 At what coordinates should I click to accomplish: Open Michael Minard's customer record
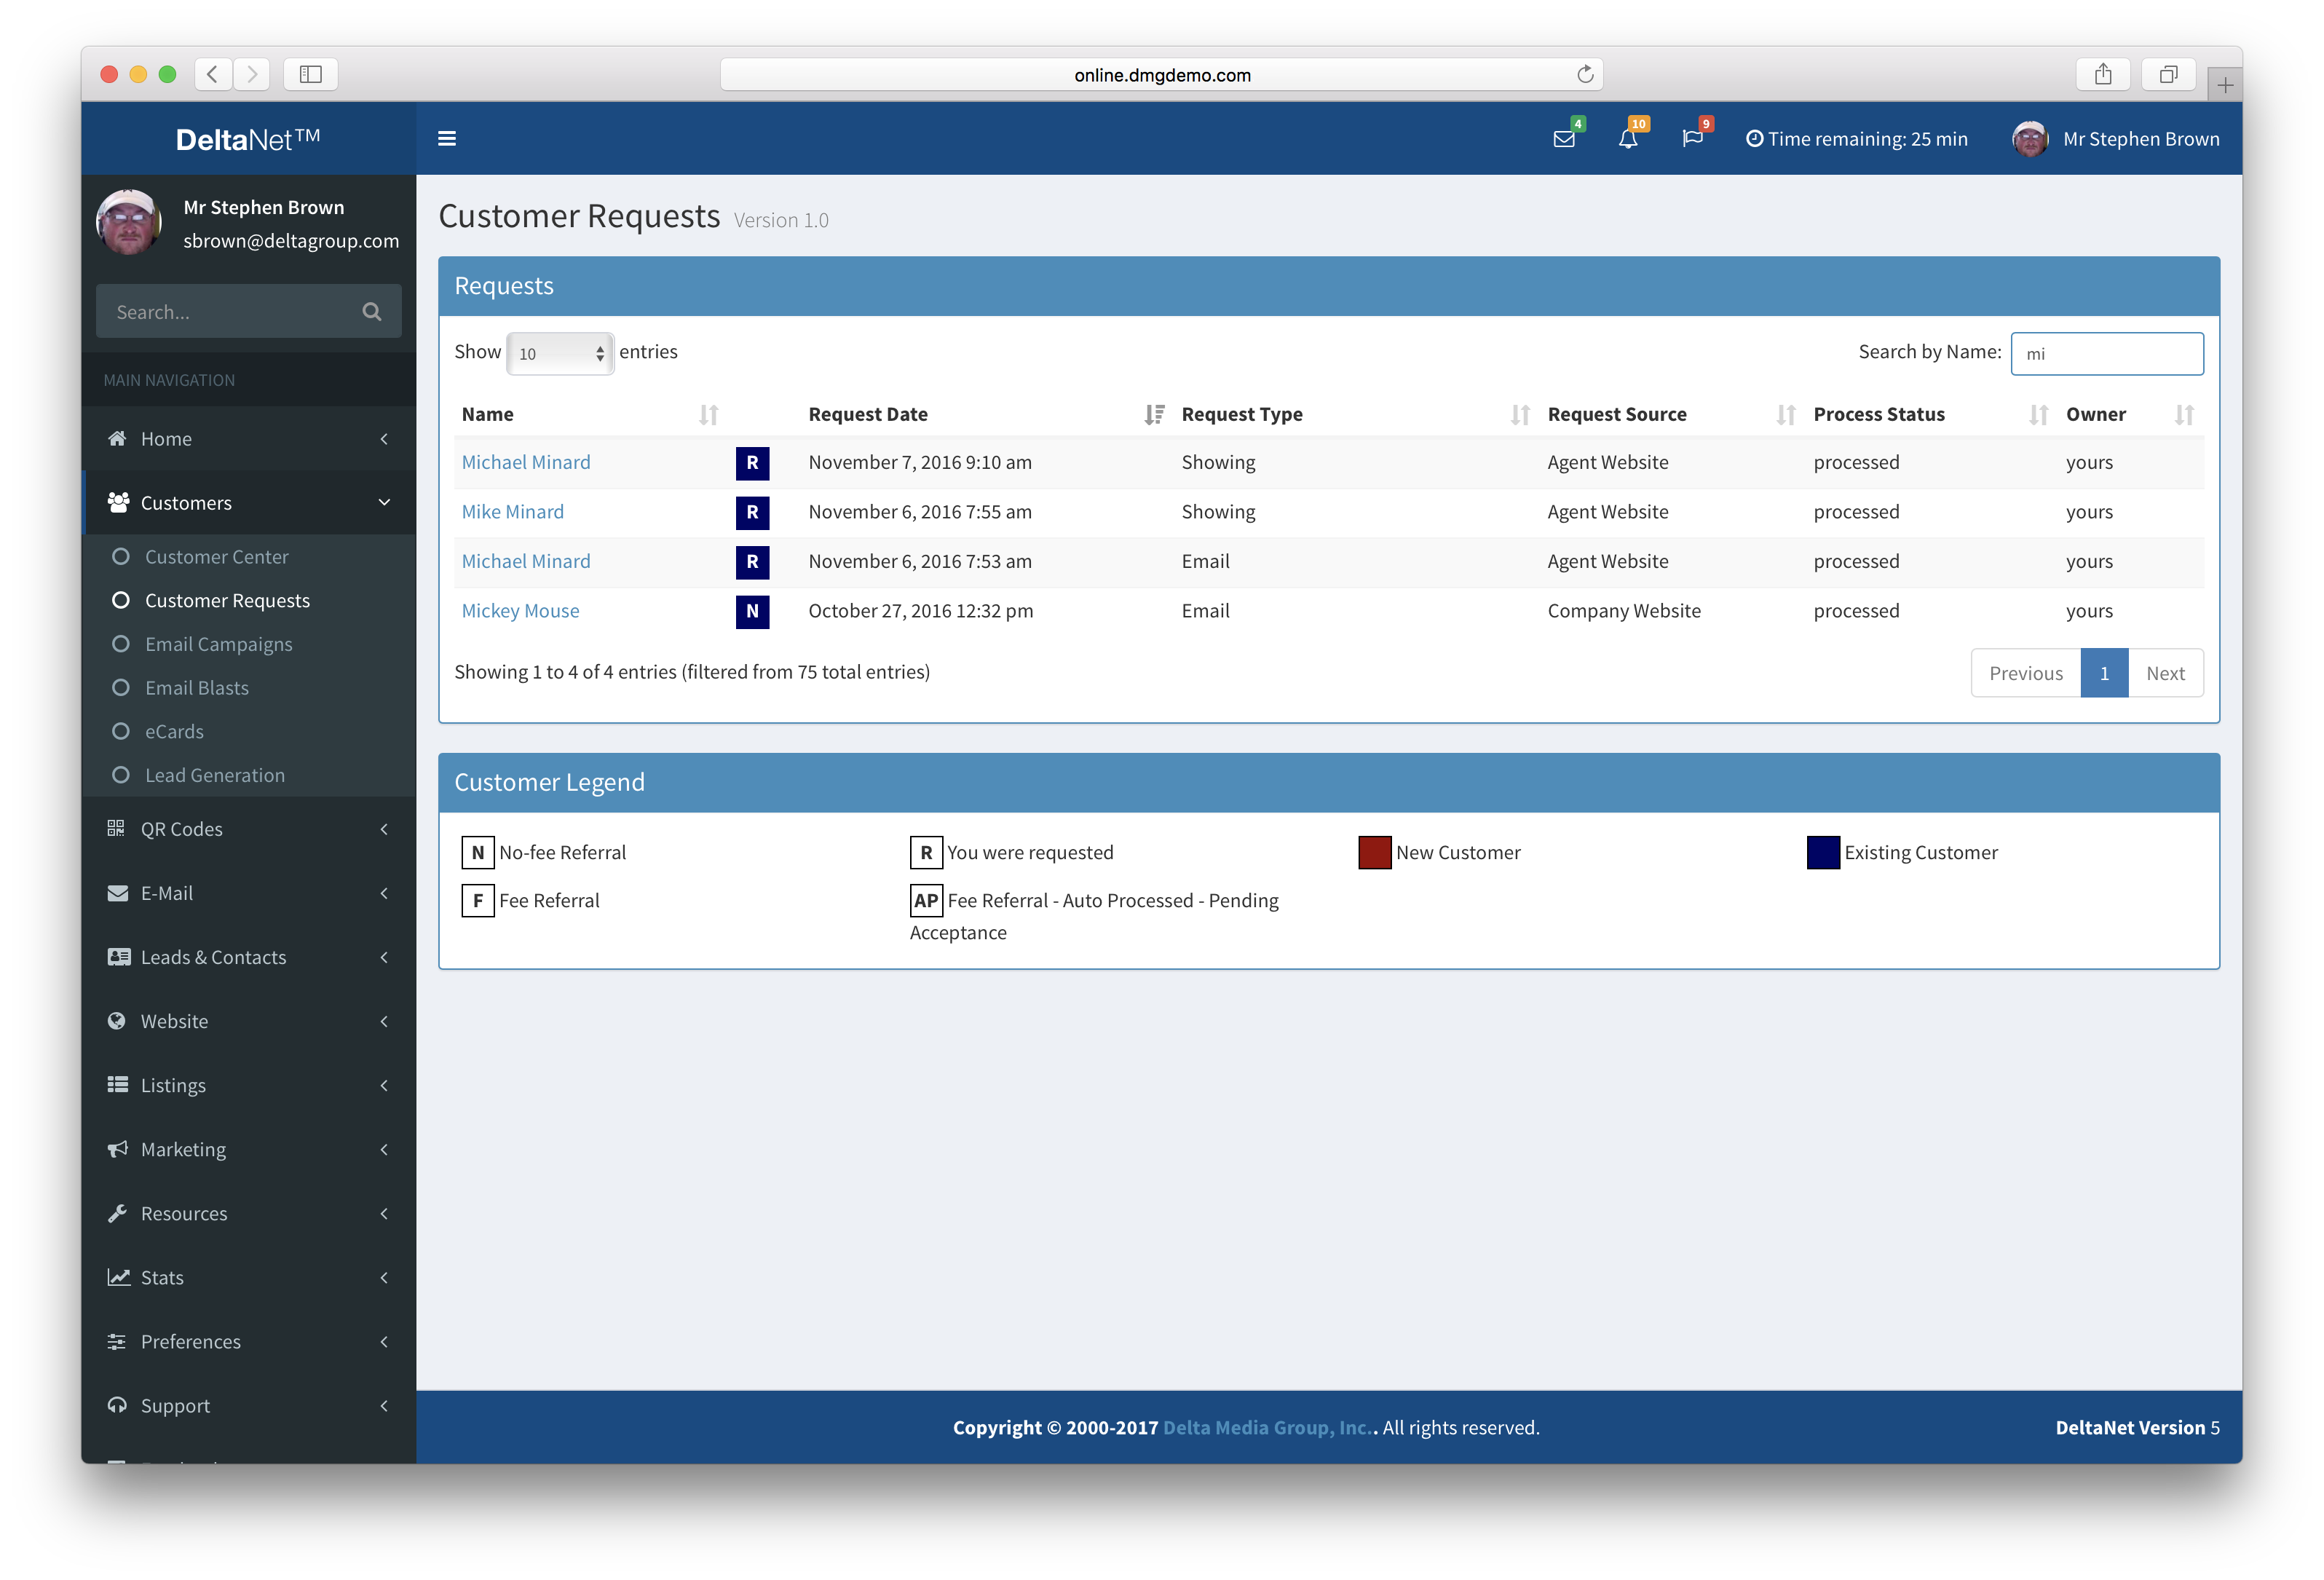tap(526, 462)
